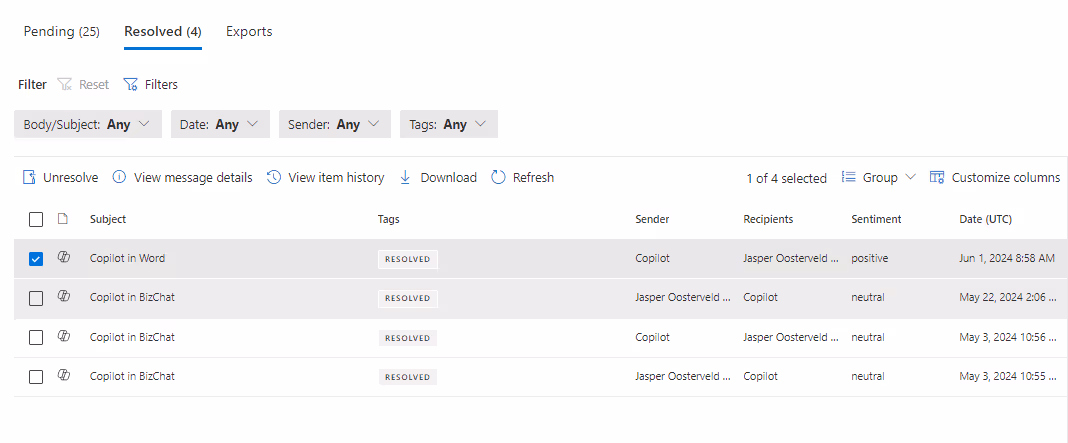Click the May 22, 2024 date cell
Image resolution: width=1068 pixels, height=443 pixels.
1008,298
